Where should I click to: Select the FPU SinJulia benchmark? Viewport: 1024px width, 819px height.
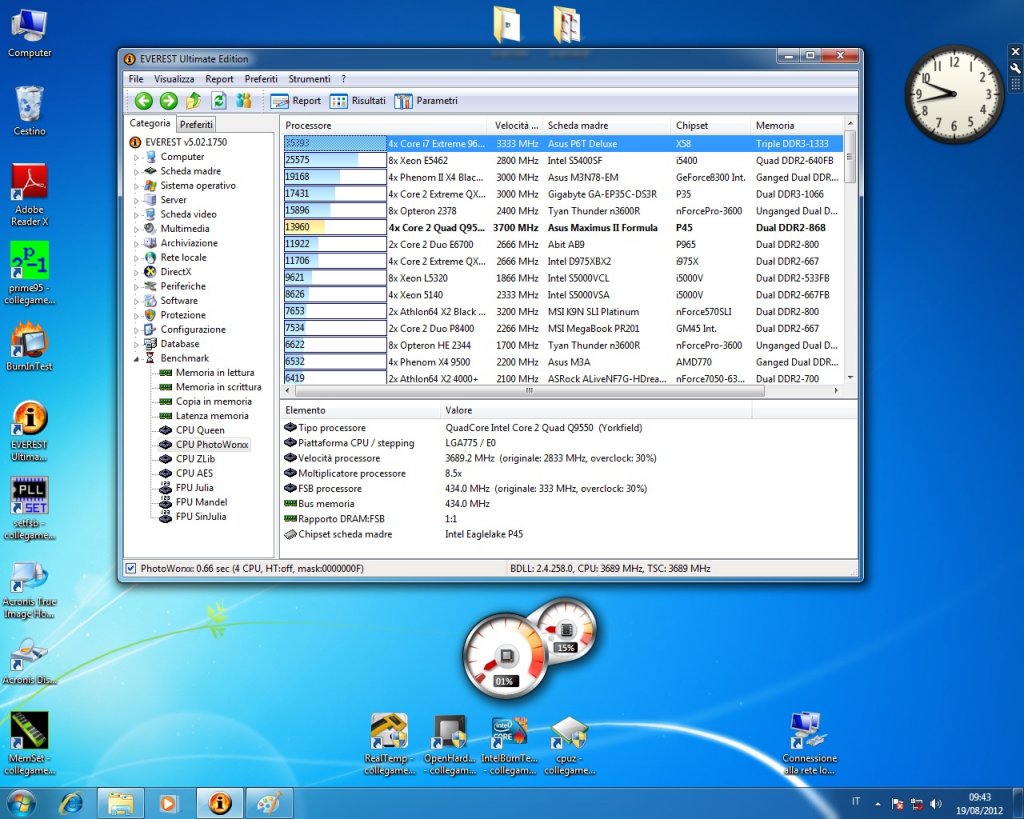pyautogui.click(x=200, y=516)
